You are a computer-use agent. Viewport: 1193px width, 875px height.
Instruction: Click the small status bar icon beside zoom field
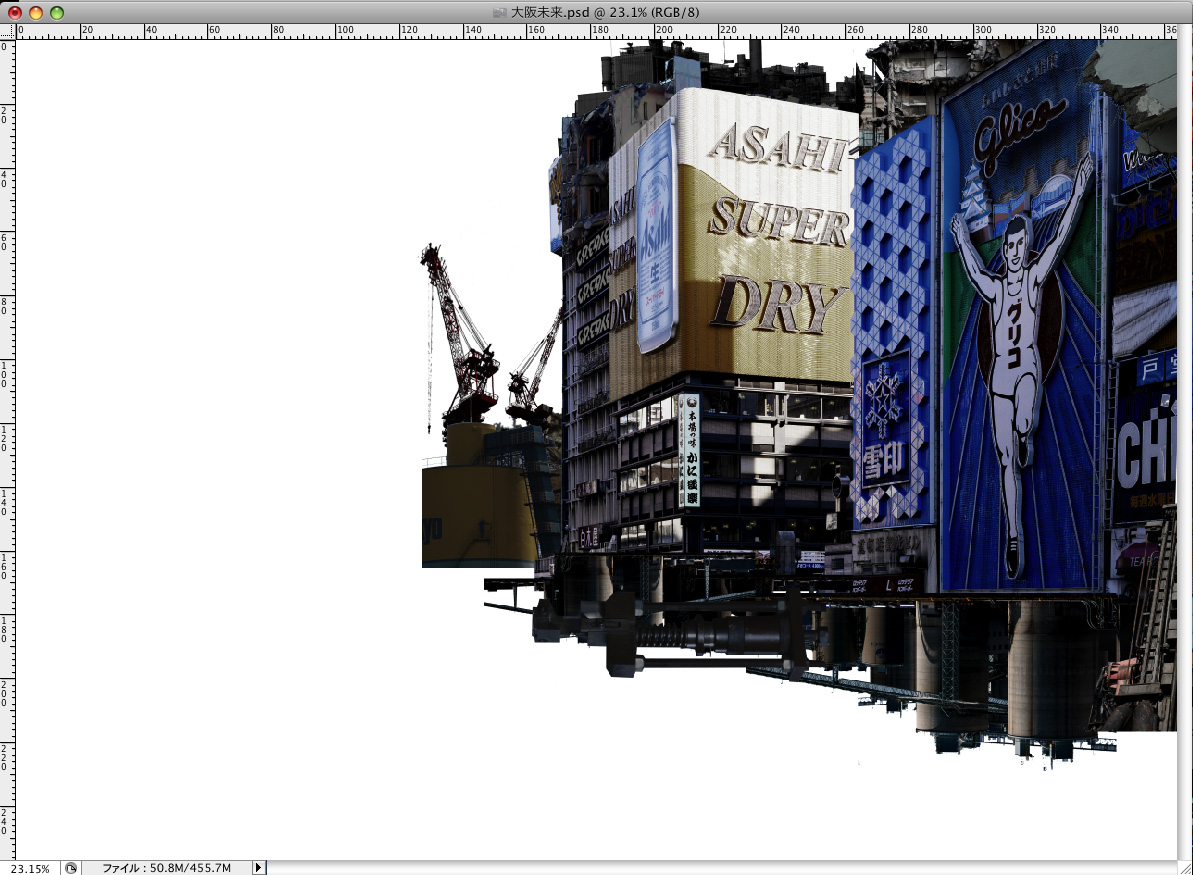click(x=71, y=868)
